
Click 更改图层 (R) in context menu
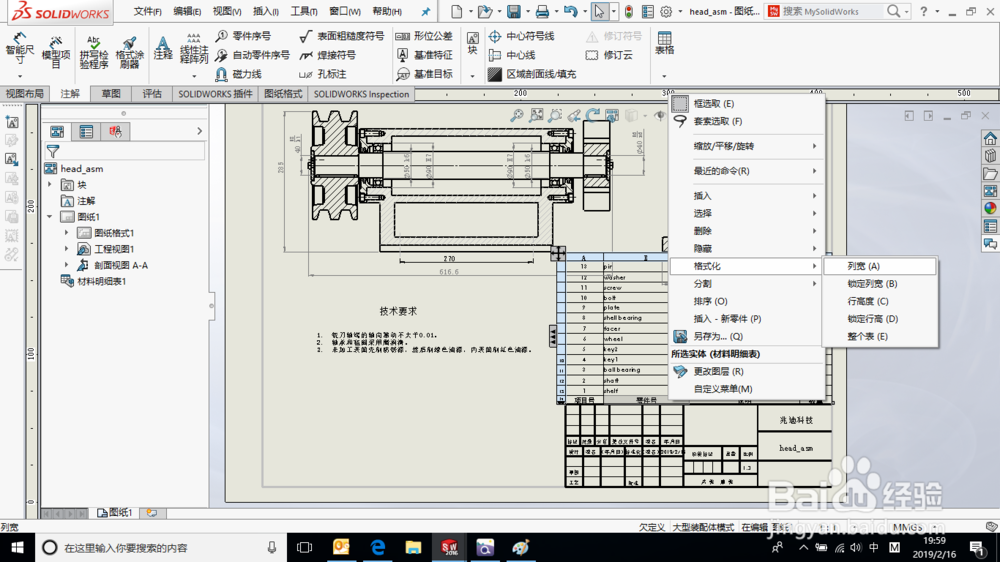point(746,371)
